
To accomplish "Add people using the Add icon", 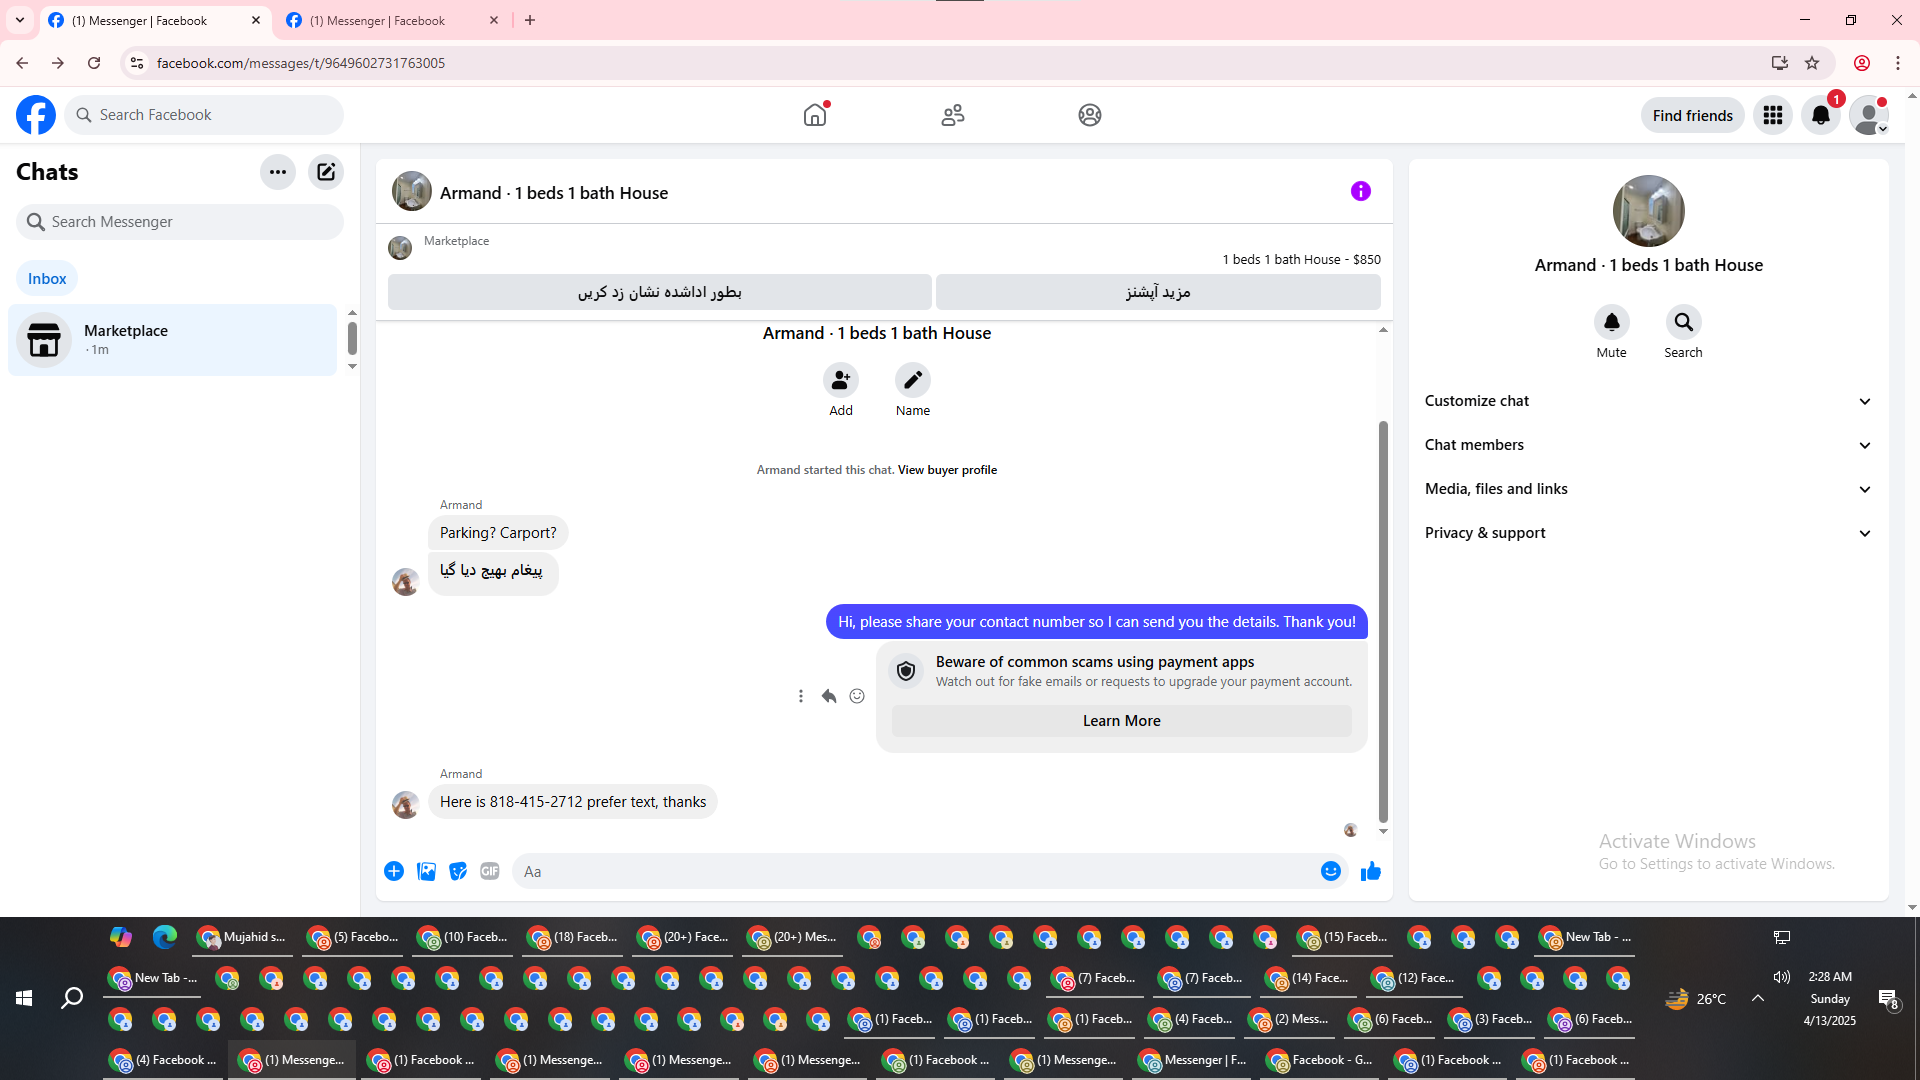I will point(841,380).
